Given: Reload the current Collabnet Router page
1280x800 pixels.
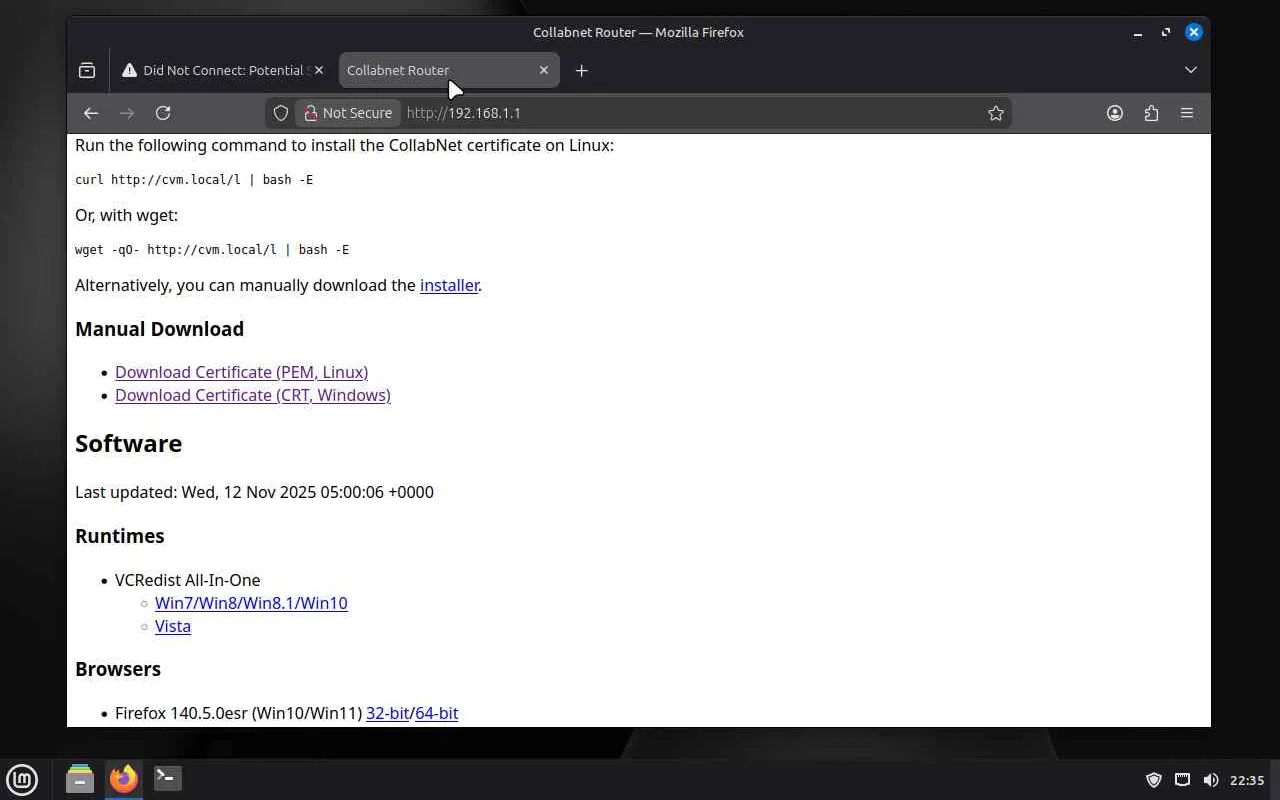Looking at the screenshot, I should (163, 113).
